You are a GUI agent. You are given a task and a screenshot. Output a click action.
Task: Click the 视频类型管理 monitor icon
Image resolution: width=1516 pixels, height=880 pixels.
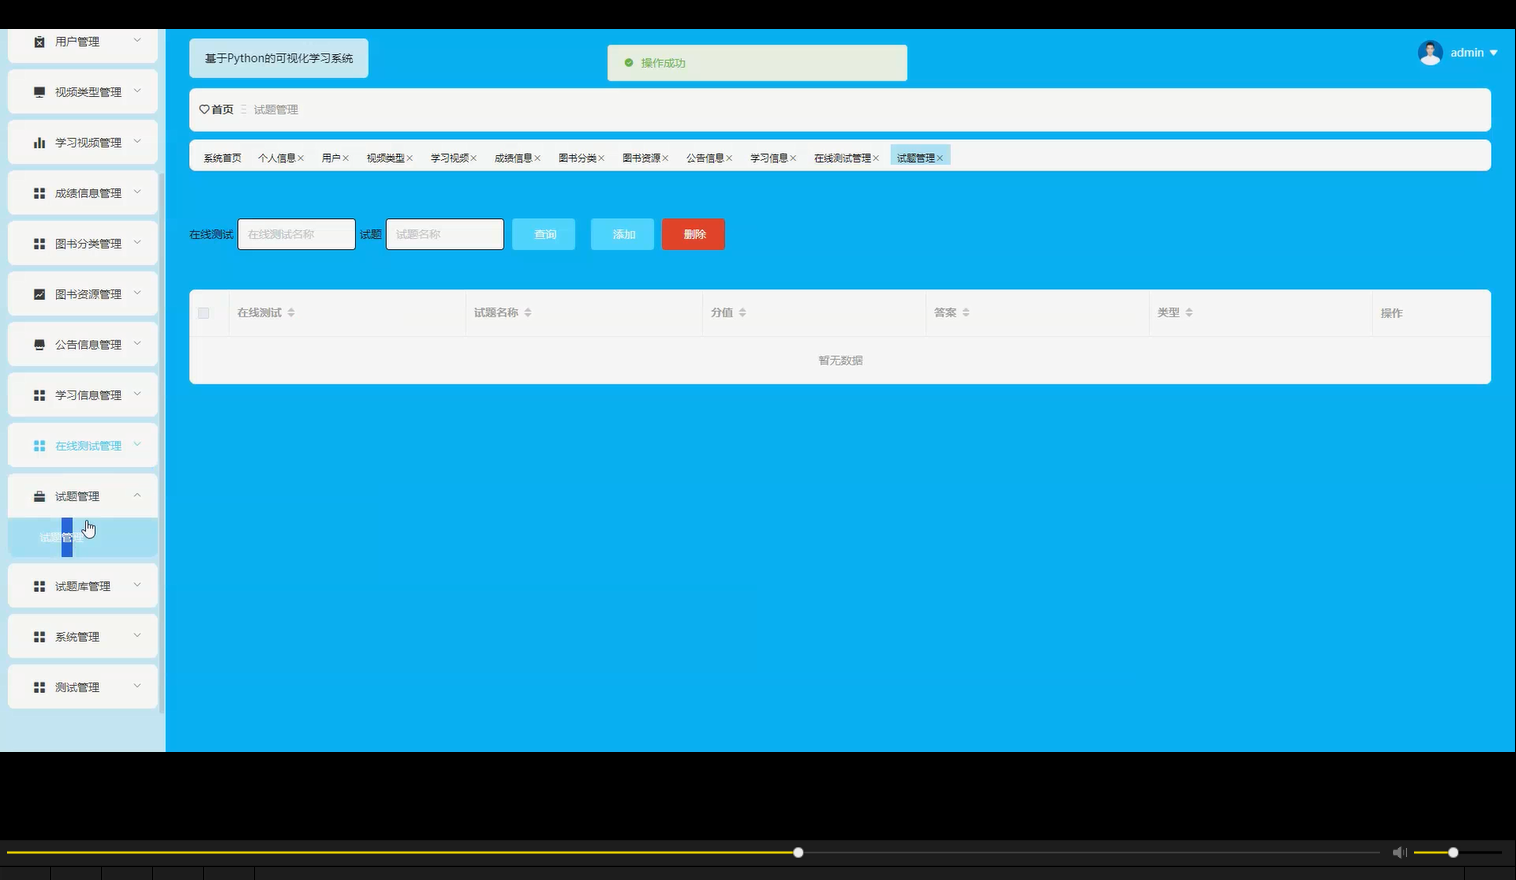click(x=38, y=91)
